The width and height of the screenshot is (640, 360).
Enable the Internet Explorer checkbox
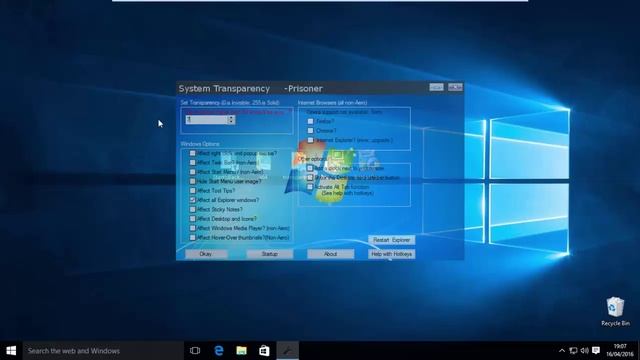click(x=310, y=140)
